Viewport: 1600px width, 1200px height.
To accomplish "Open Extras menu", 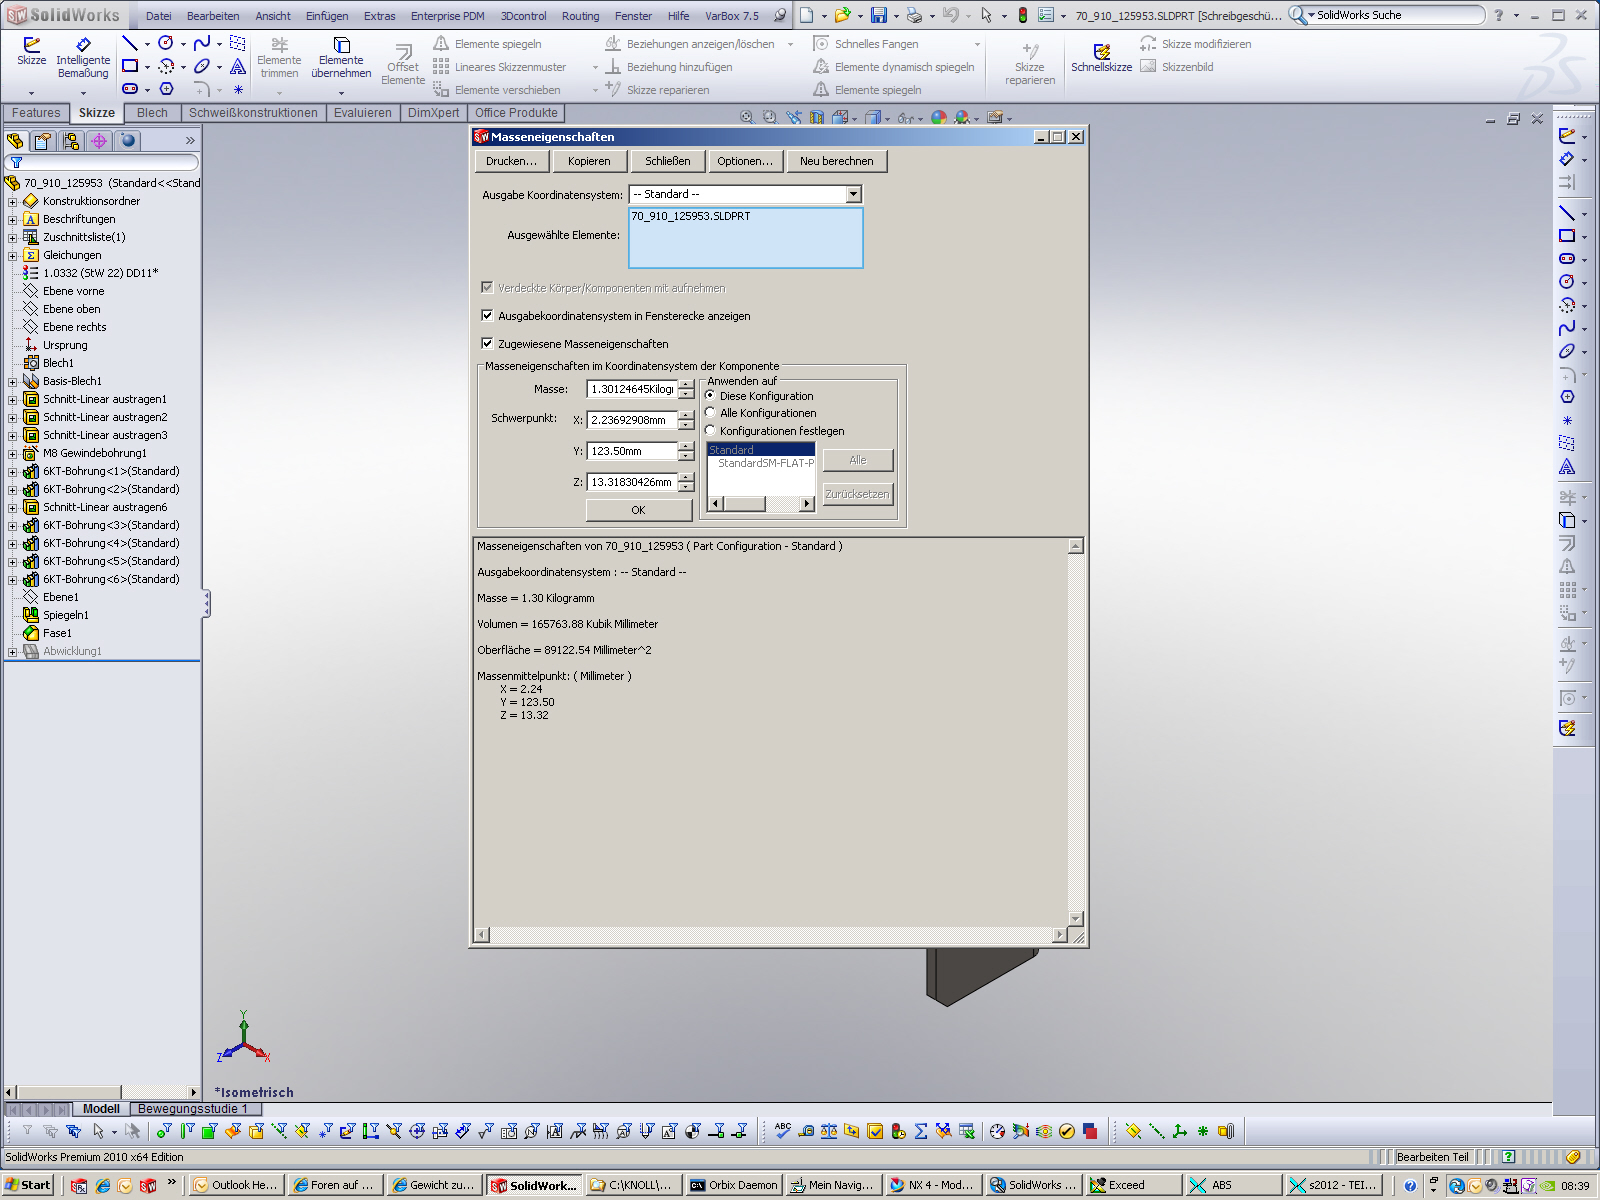I will (x=379, y=16).
